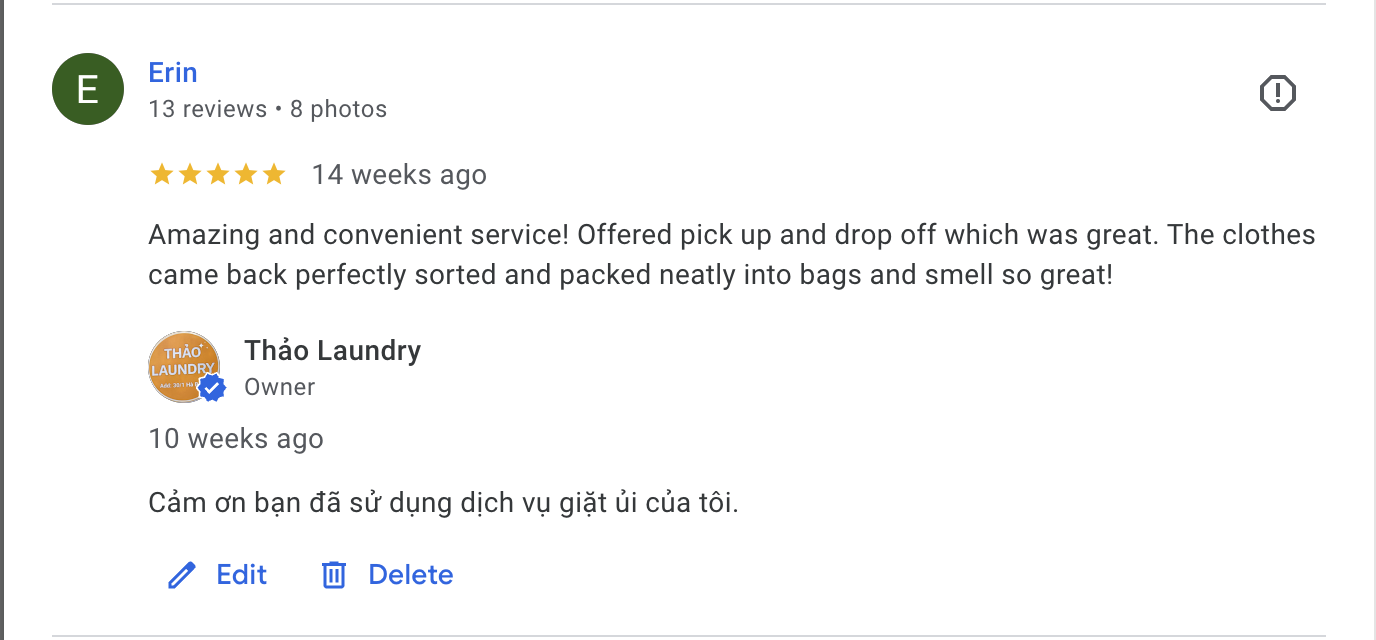Click the 8 photos label
The image size is (1376, 640).
click(338, 109)
